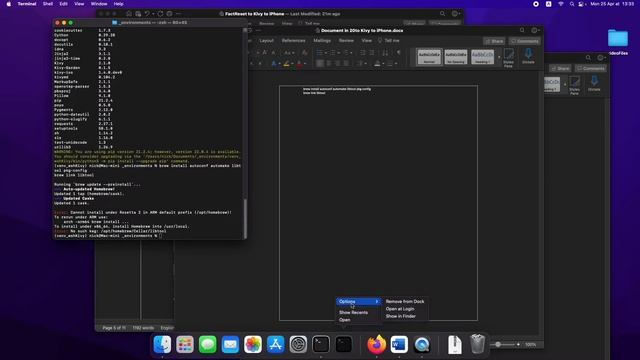
Task: Apply Heading 1 style from gallery
Action: tap(482, 57)
